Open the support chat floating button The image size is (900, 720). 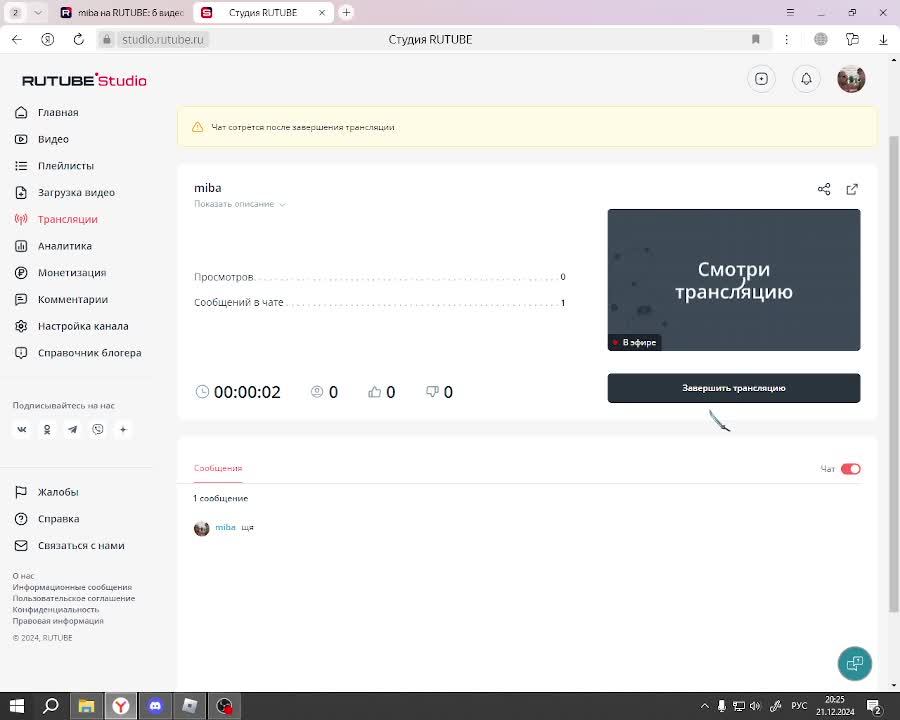[x=854, y=663]
